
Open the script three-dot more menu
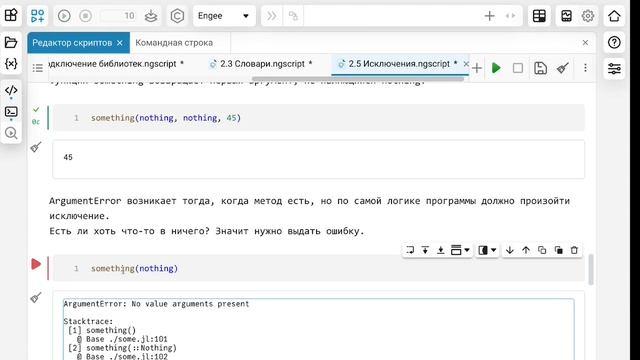(585, 68)
